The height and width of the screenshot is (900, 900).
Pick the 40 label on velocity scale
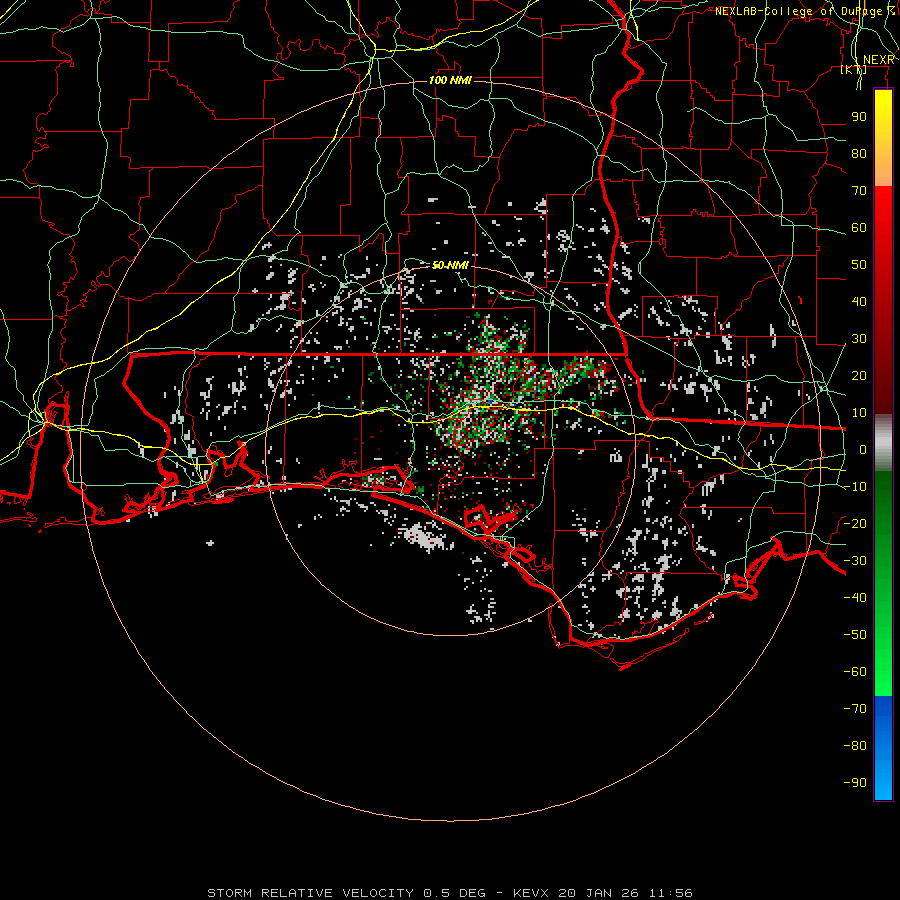(859, 301)
